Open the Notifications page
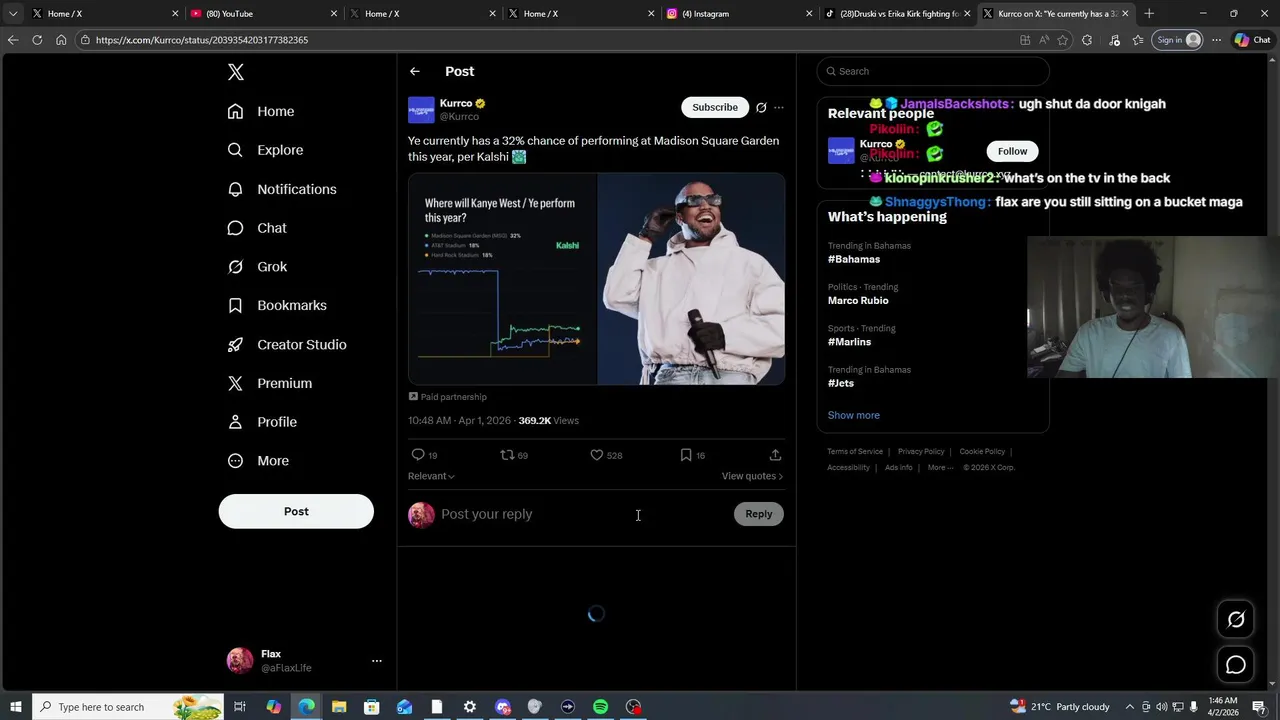The image size is (1280, 720). click(282, 189)
